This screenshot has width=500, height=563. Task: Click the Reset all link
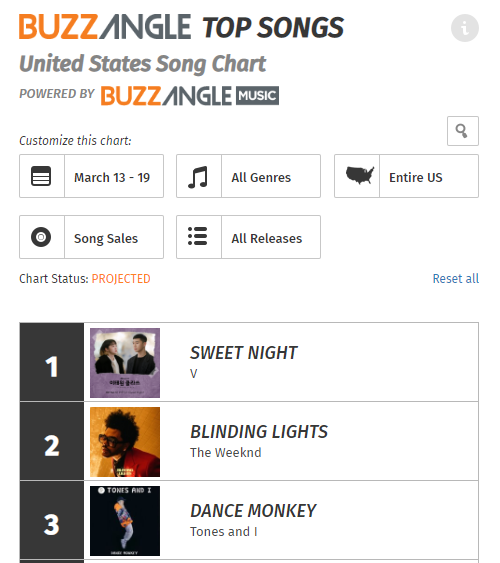tap(455, 279)
